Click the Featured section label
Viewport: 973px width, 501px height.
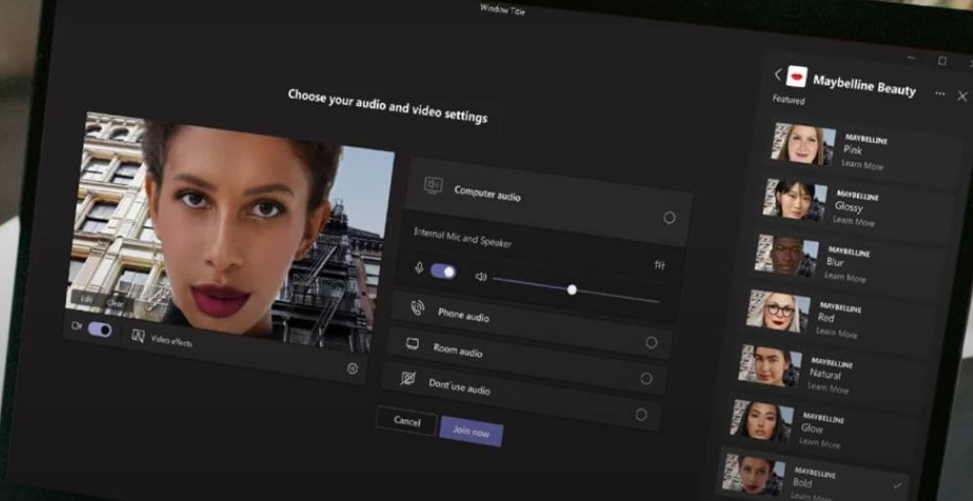point(789,100)
